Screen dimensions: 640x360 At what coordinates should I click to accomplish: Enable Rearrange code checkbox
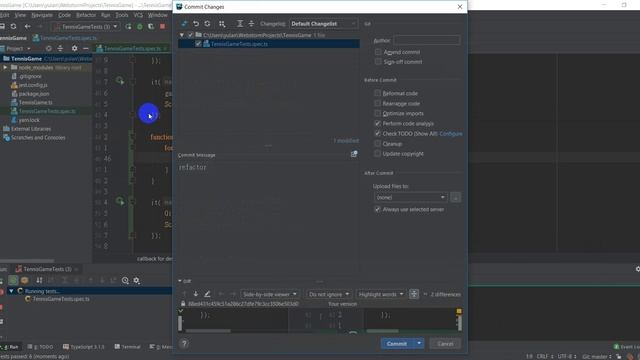click(378, 103)
